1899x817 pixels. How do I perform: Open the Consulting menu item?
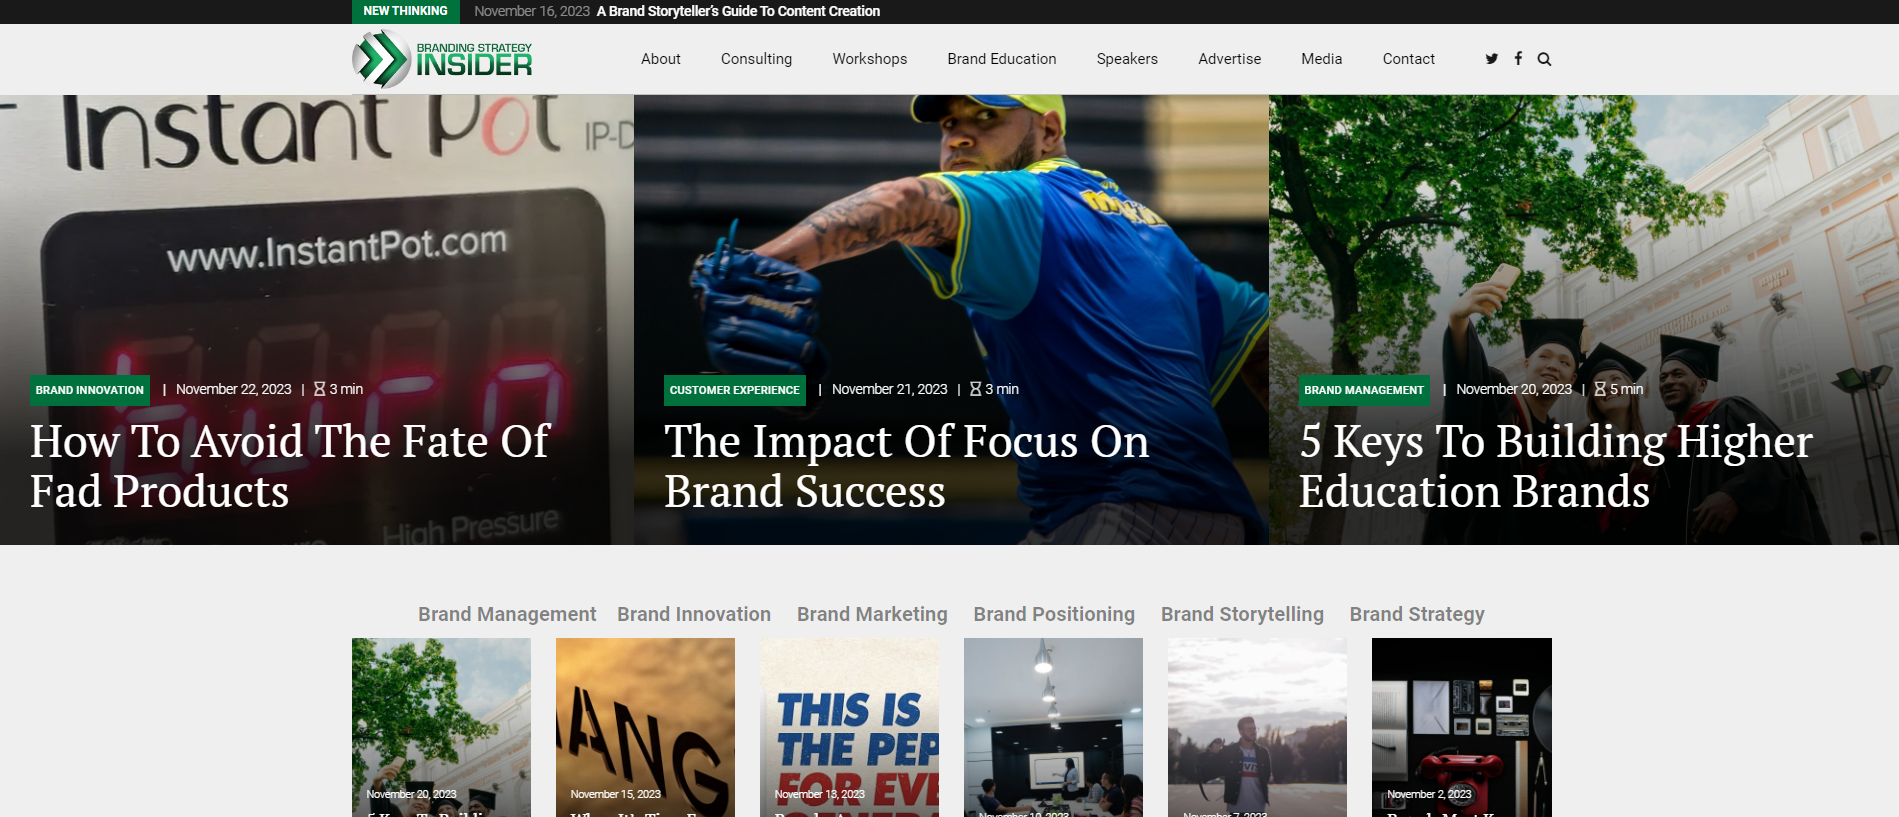(756, 59)
